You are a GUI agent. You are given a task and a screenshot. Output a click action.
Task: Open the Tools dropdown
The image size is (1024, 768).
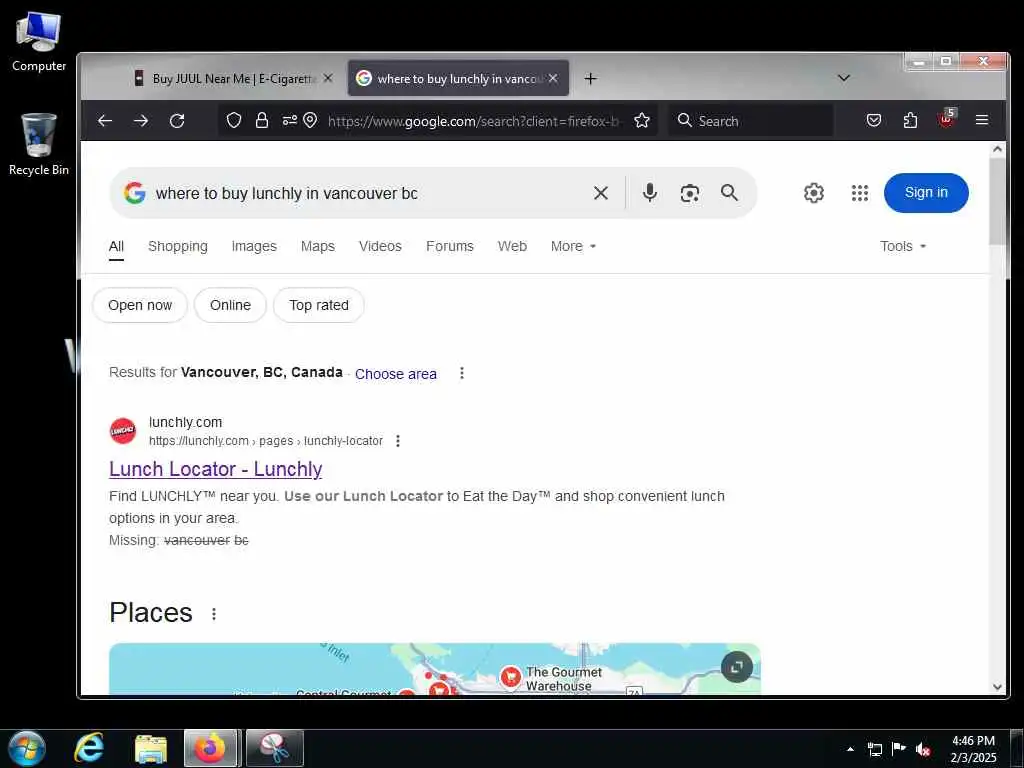(903, 246)
